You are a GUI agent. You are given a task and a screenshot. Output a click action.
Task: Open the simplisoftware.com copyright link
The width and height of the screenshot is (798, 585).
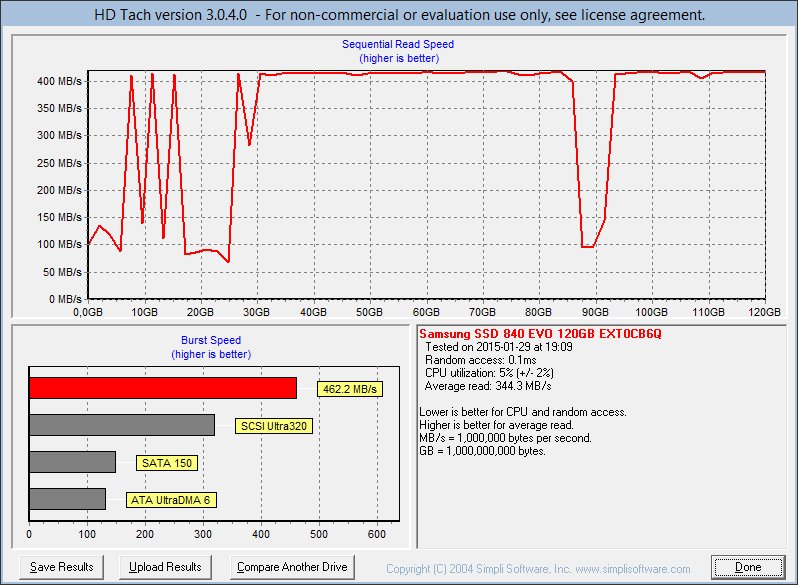pos(538,569)
